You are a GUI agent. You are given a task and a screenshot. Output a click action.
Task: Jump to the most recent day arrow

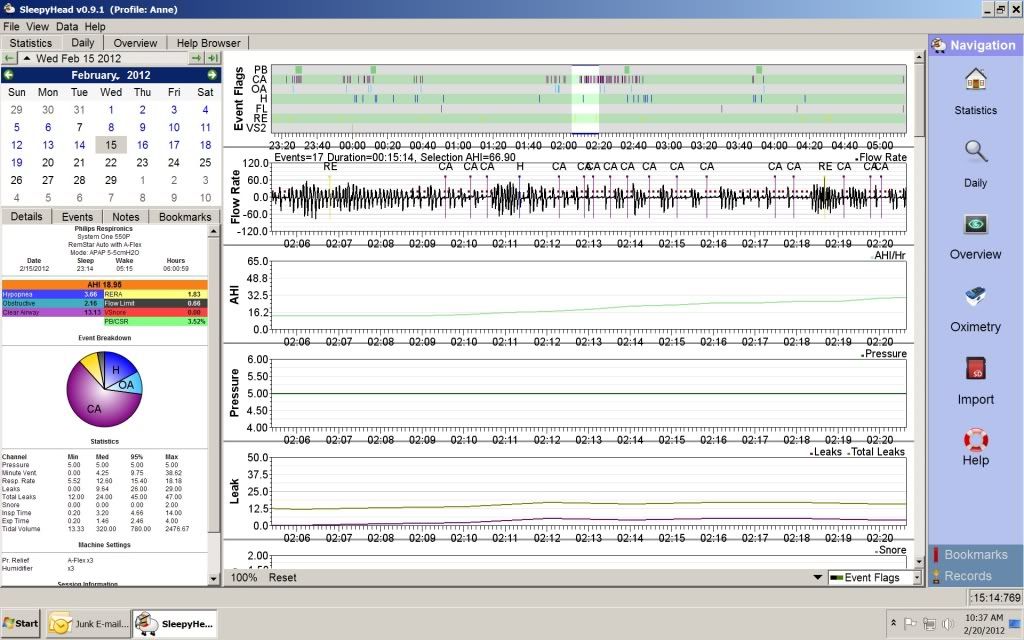(214, 58)
